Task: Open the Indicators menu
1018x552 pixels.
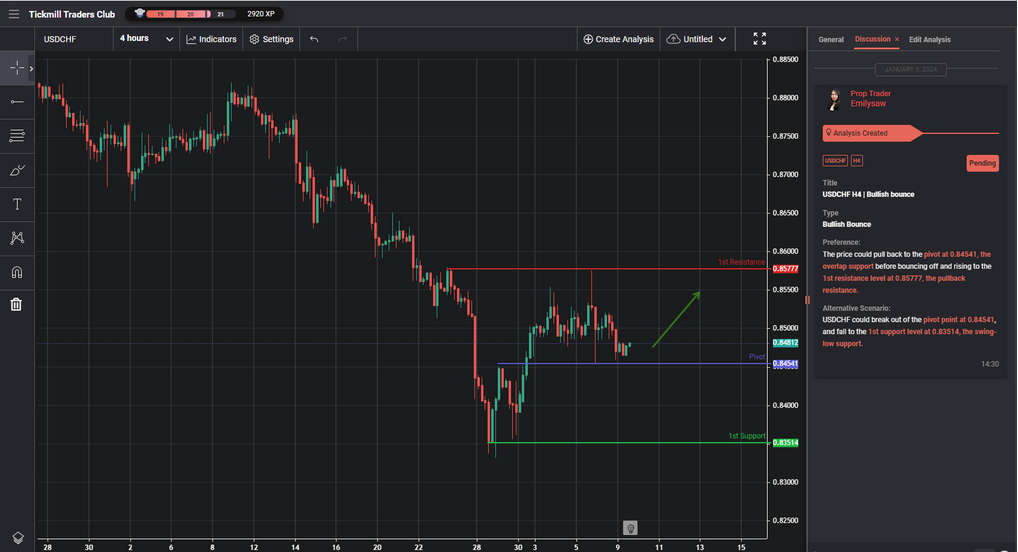Action: tap(211, 39)
